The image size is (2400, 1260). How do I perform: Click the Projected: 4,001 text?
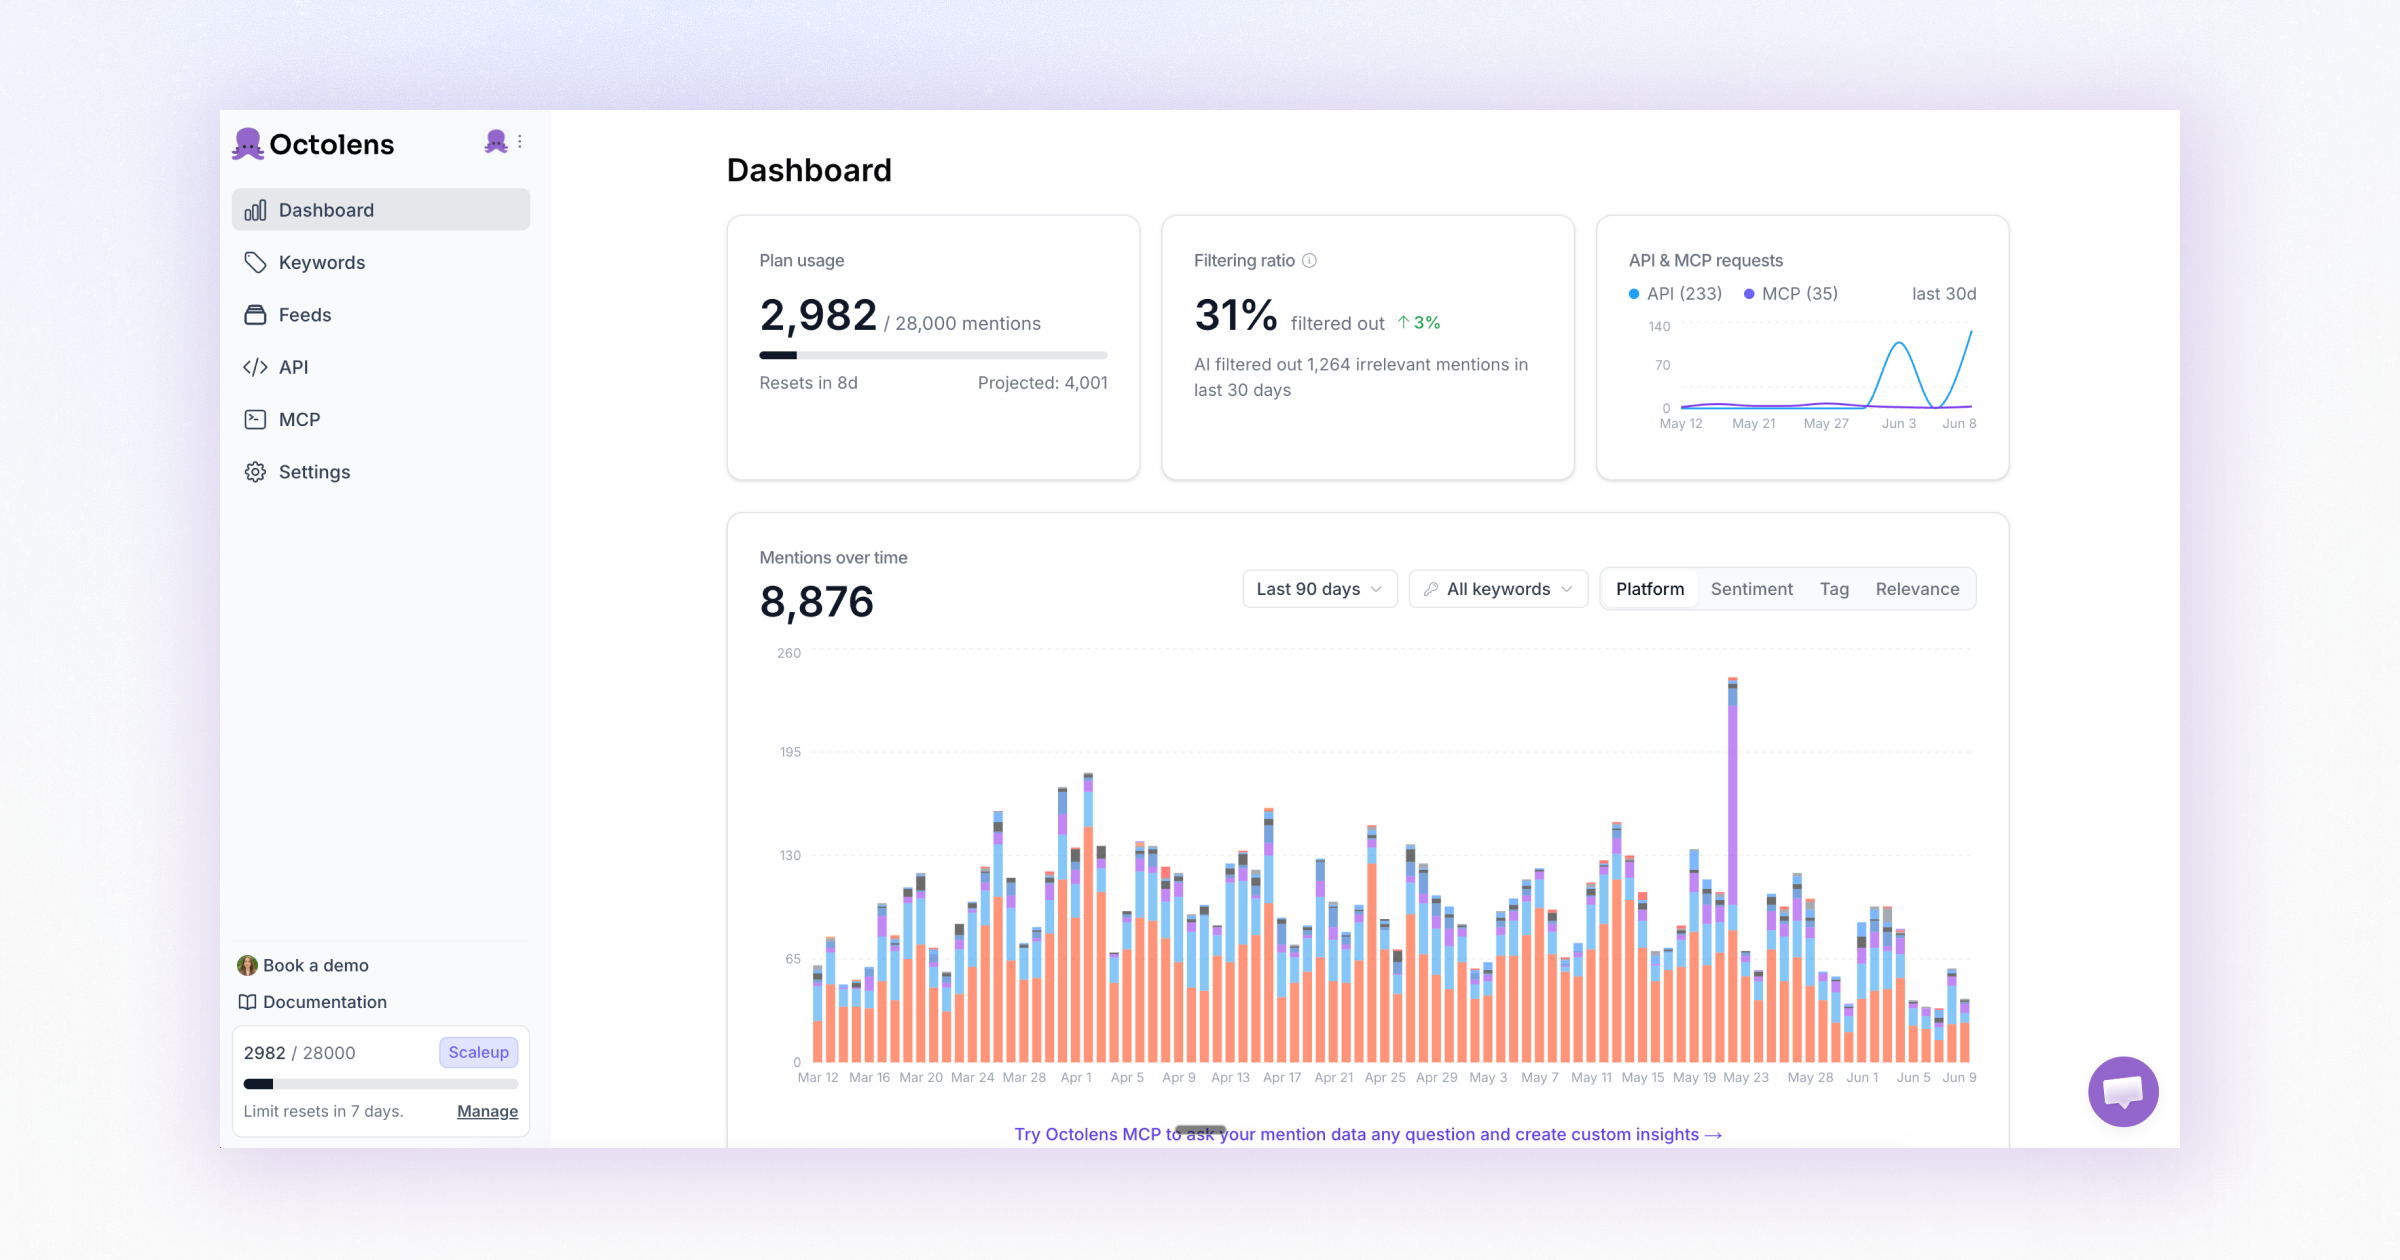click(1042, 383)
